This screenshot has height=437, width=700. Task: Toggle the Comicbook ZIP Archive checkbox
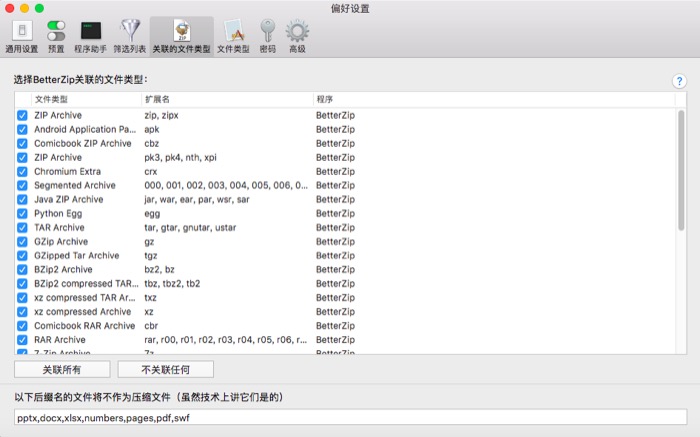(22, 144)
